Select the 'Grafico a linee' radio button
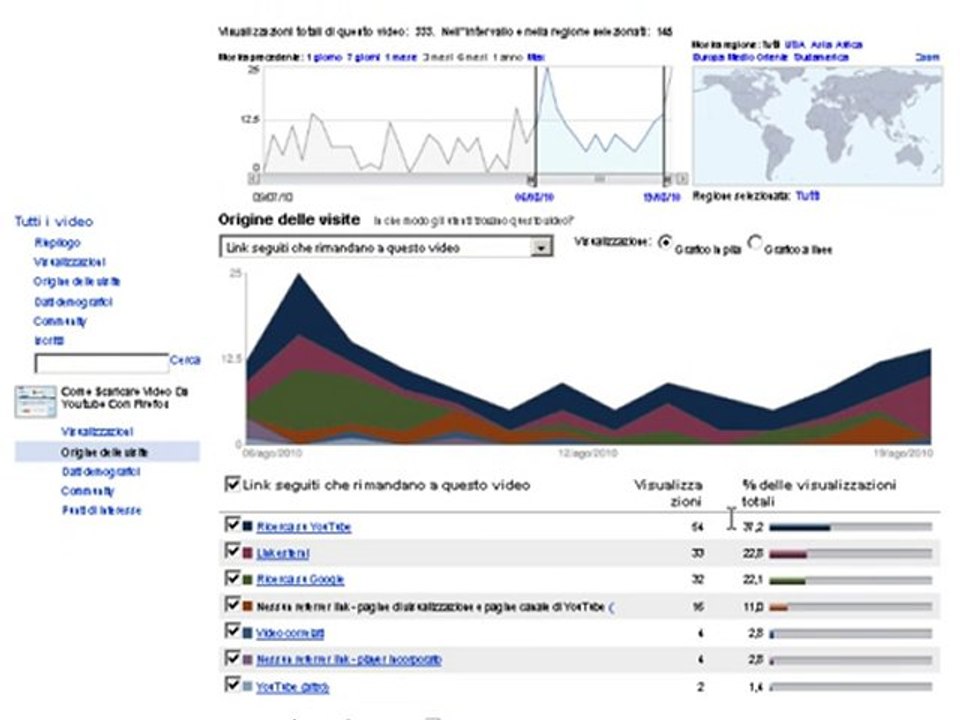 point(756,242)
